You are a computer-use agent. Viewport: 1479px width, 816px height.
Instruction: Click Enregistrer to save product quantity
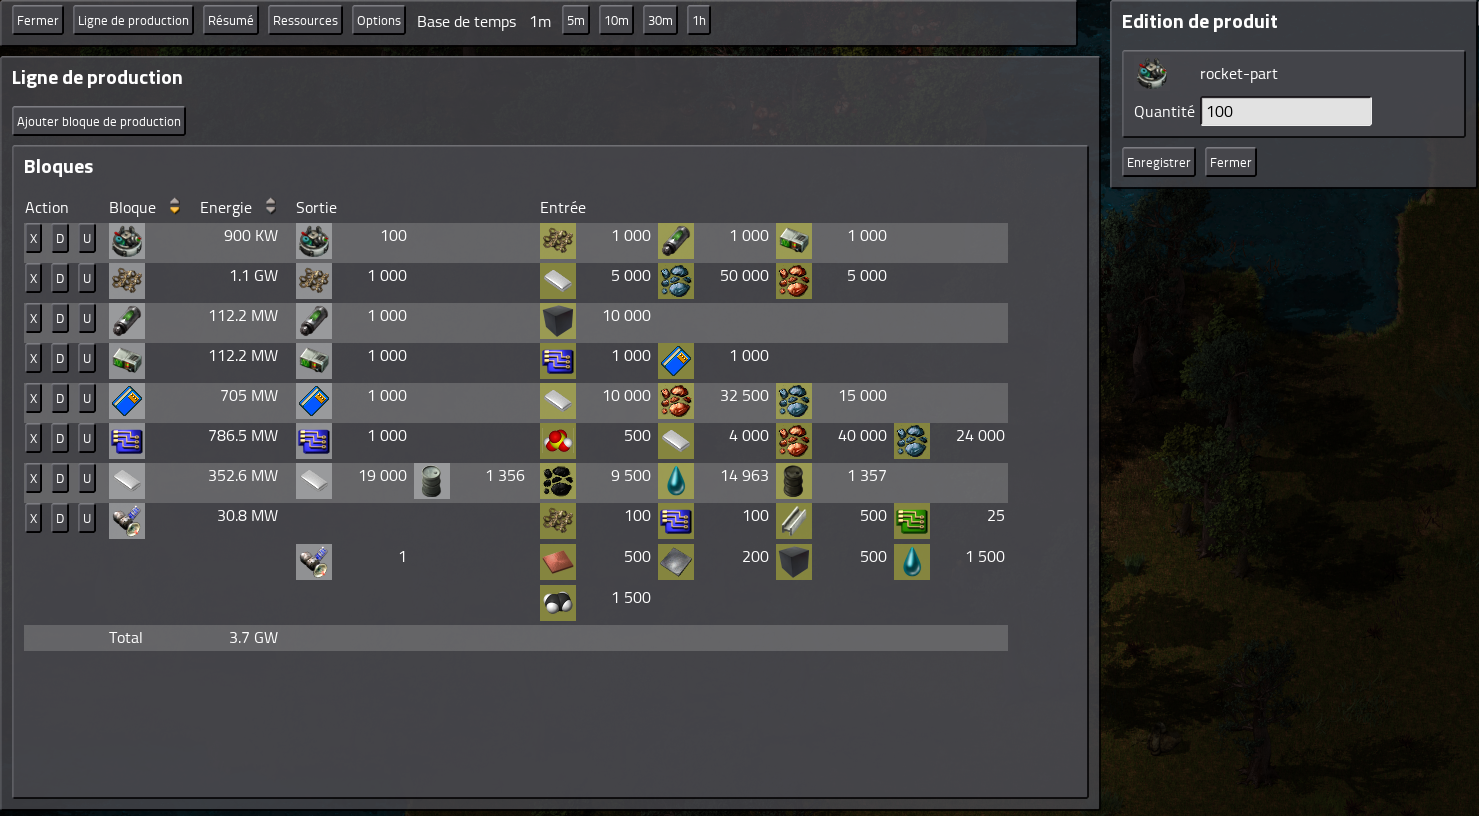[1159, 163]
